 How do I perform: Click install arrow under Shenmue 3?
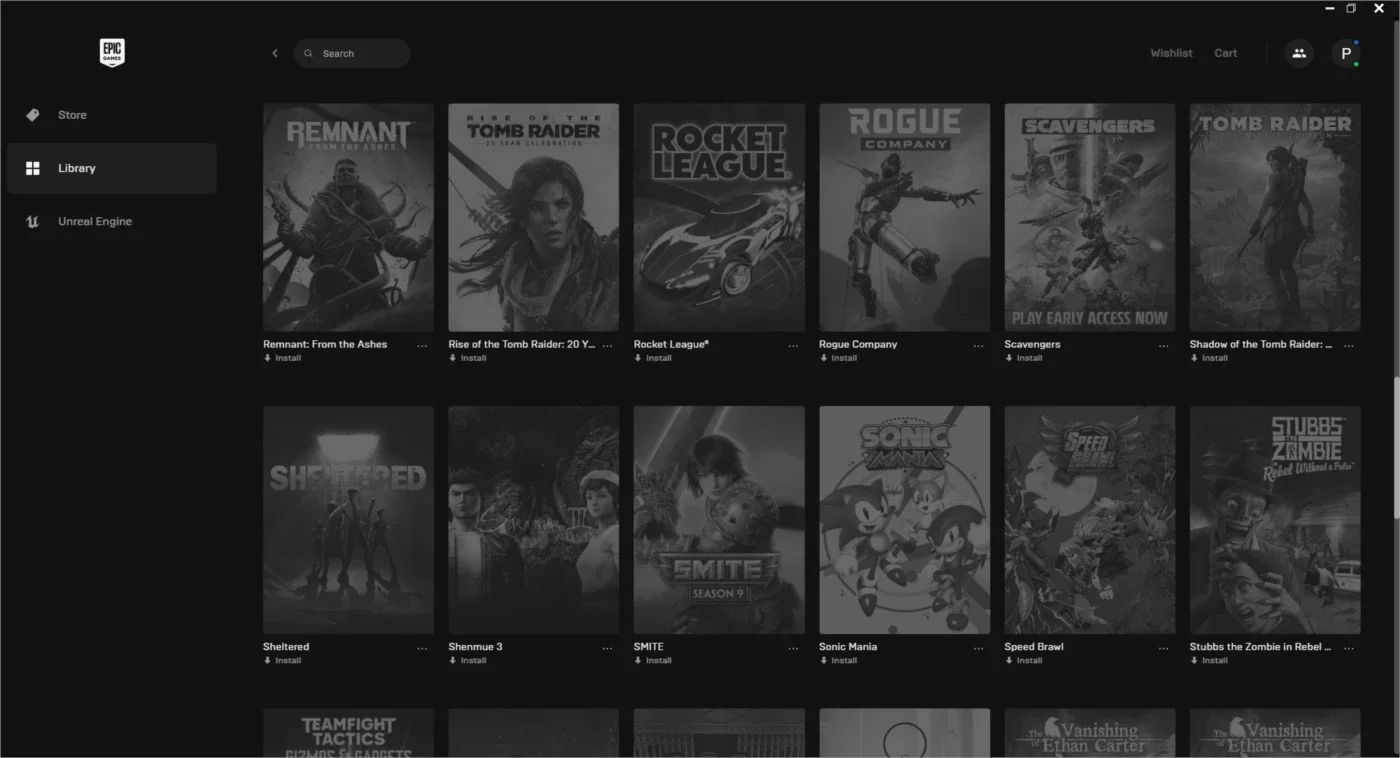pyautogui.click(x=452, y=660)
